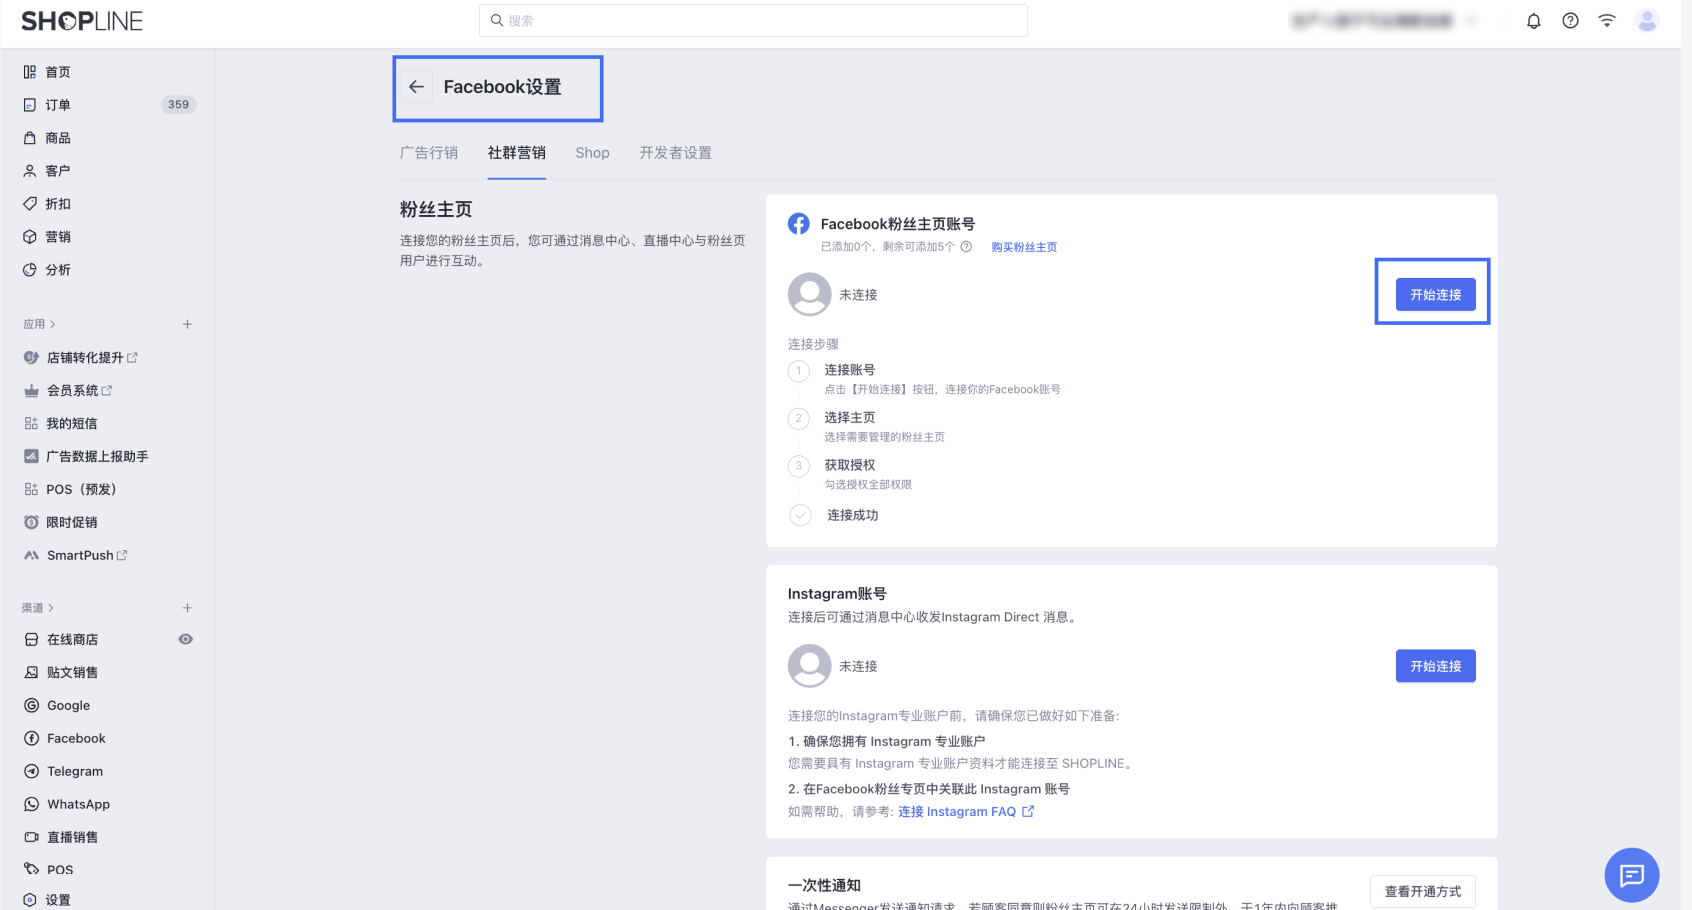The height and width of the screenshot is (910, 1692).
Task: Click the WhatsApp channel icon
Action: 31,805
